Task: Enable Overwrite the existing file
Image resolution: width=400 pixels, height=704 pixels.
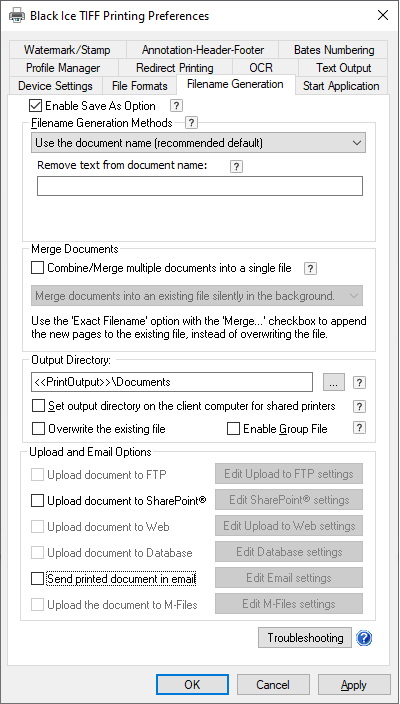Action: click(39, 429)
